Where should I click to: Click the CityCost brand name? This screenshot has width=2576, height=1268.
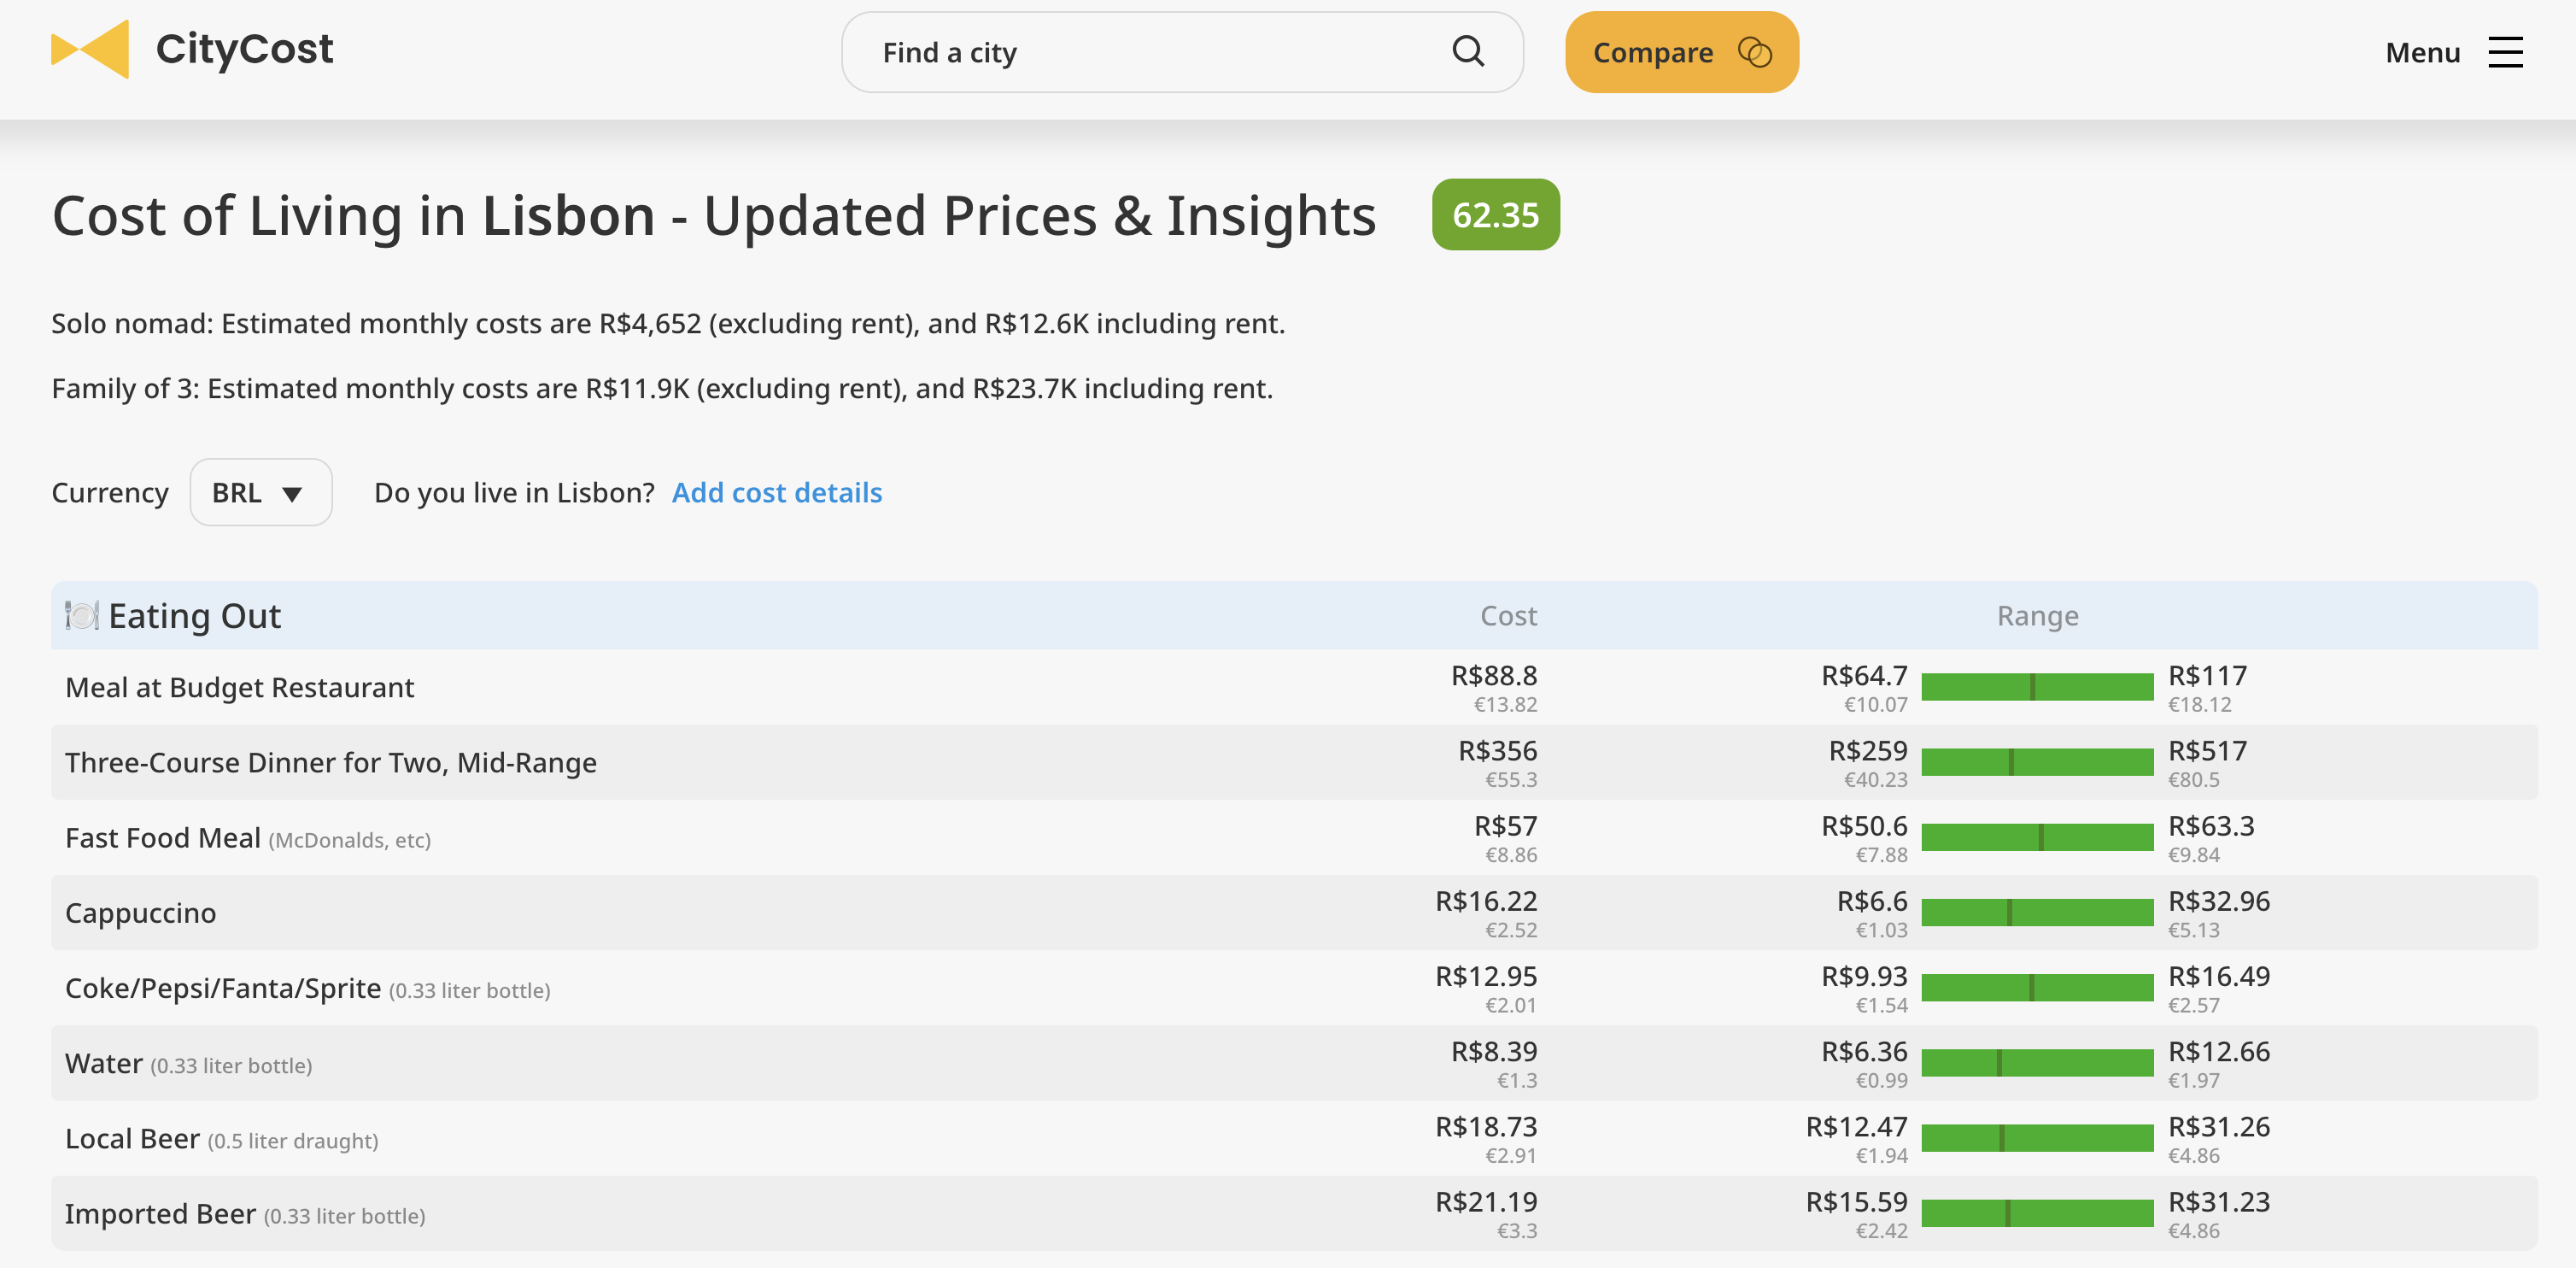pyautogui.click(x=244, y=50)
